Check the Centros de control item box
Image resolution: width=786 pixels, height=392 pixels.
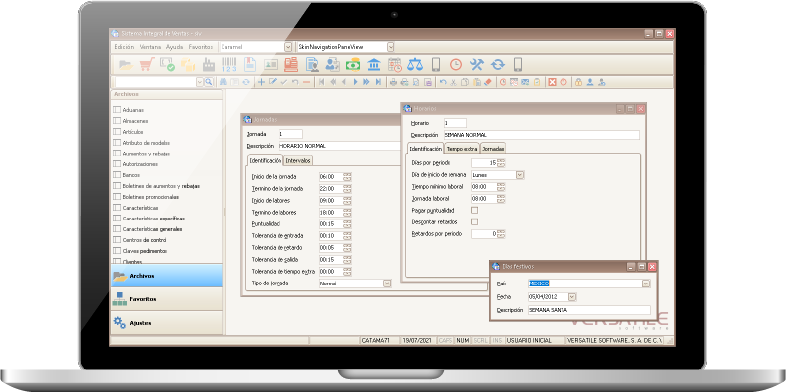click(x=117, y=240)
